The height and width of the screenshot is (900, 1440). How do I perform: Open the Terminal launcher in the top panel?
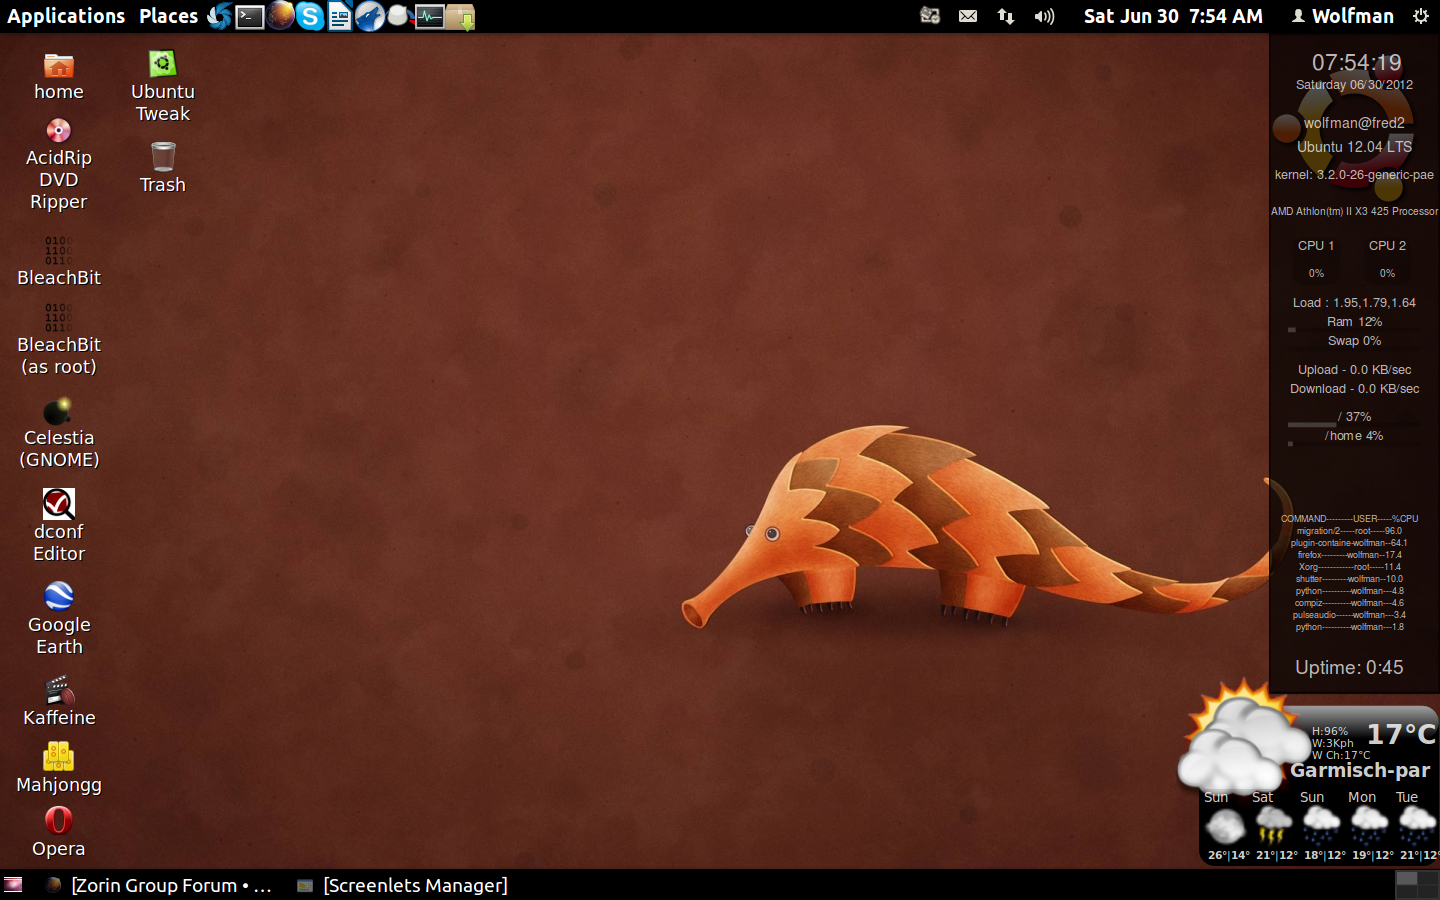(x=250, y=16)
